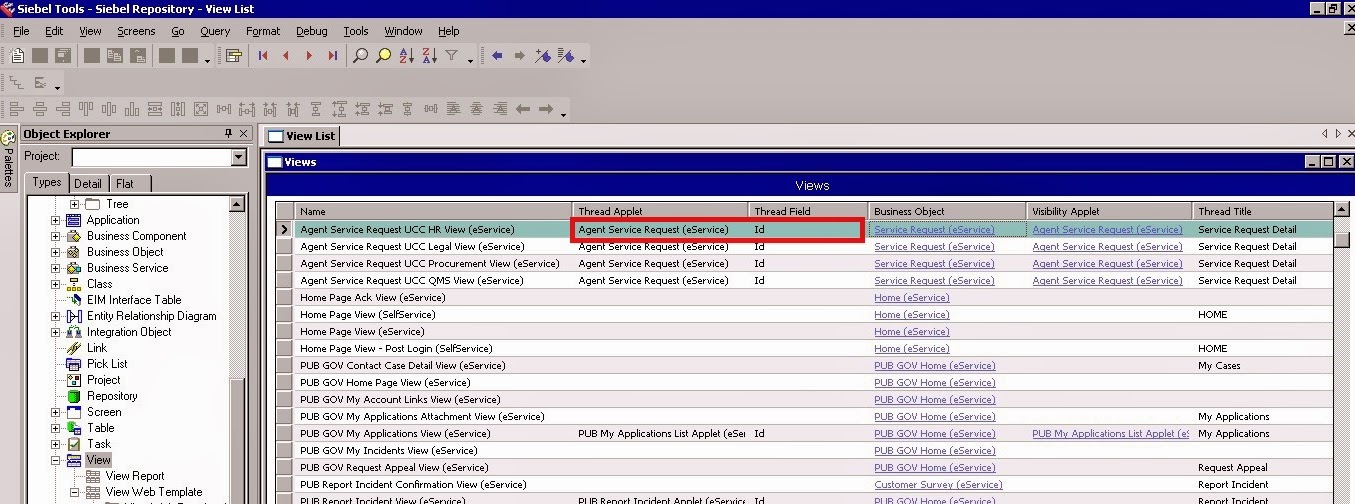Expand the Table node

(56, 428)
